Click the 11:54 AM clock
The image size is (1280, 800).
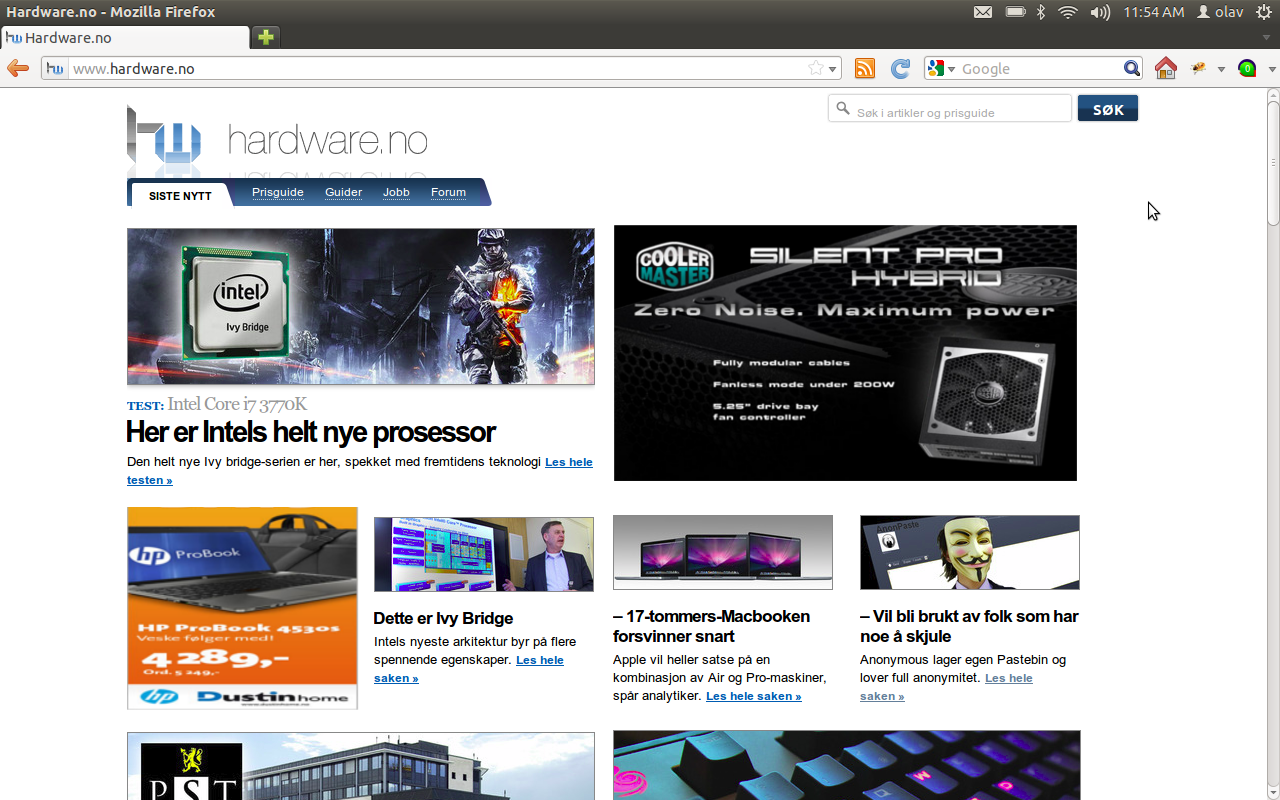(x=1154, y=12)
